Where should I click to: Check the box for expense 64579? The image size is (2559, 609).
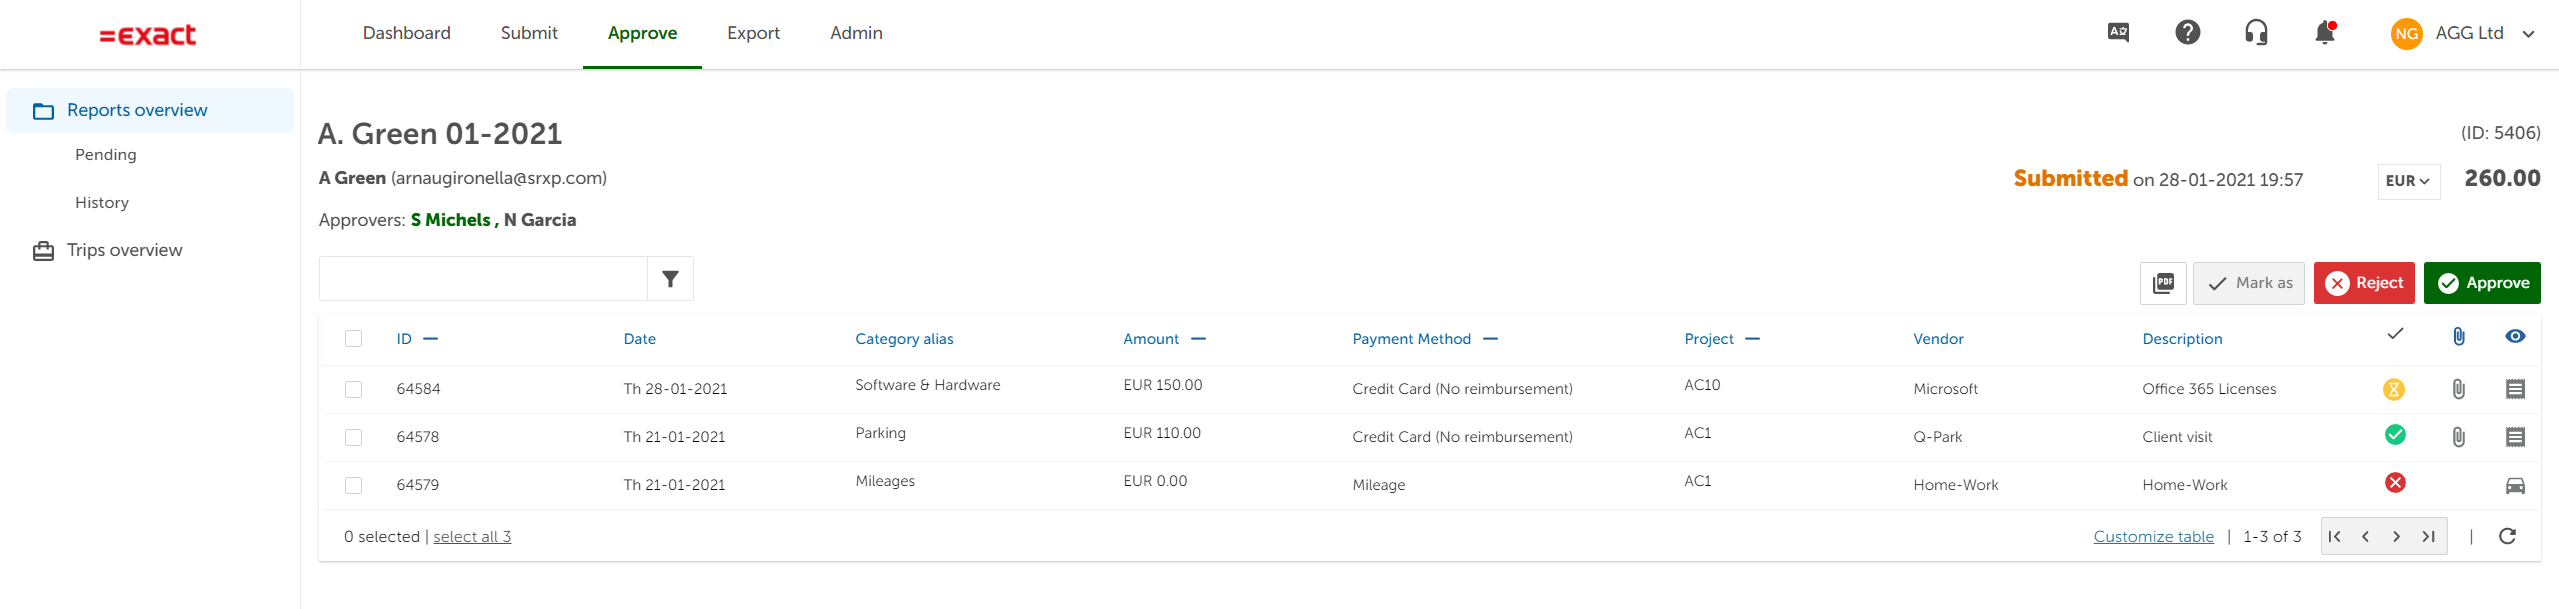click(353, 485)
